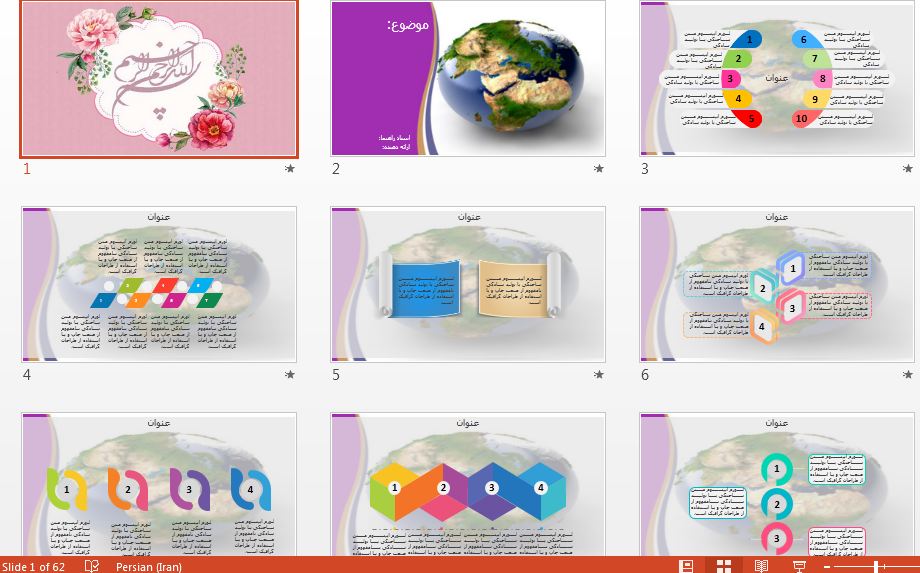
Task: Select slide 5 with the scroll banners
Action: 468,284
